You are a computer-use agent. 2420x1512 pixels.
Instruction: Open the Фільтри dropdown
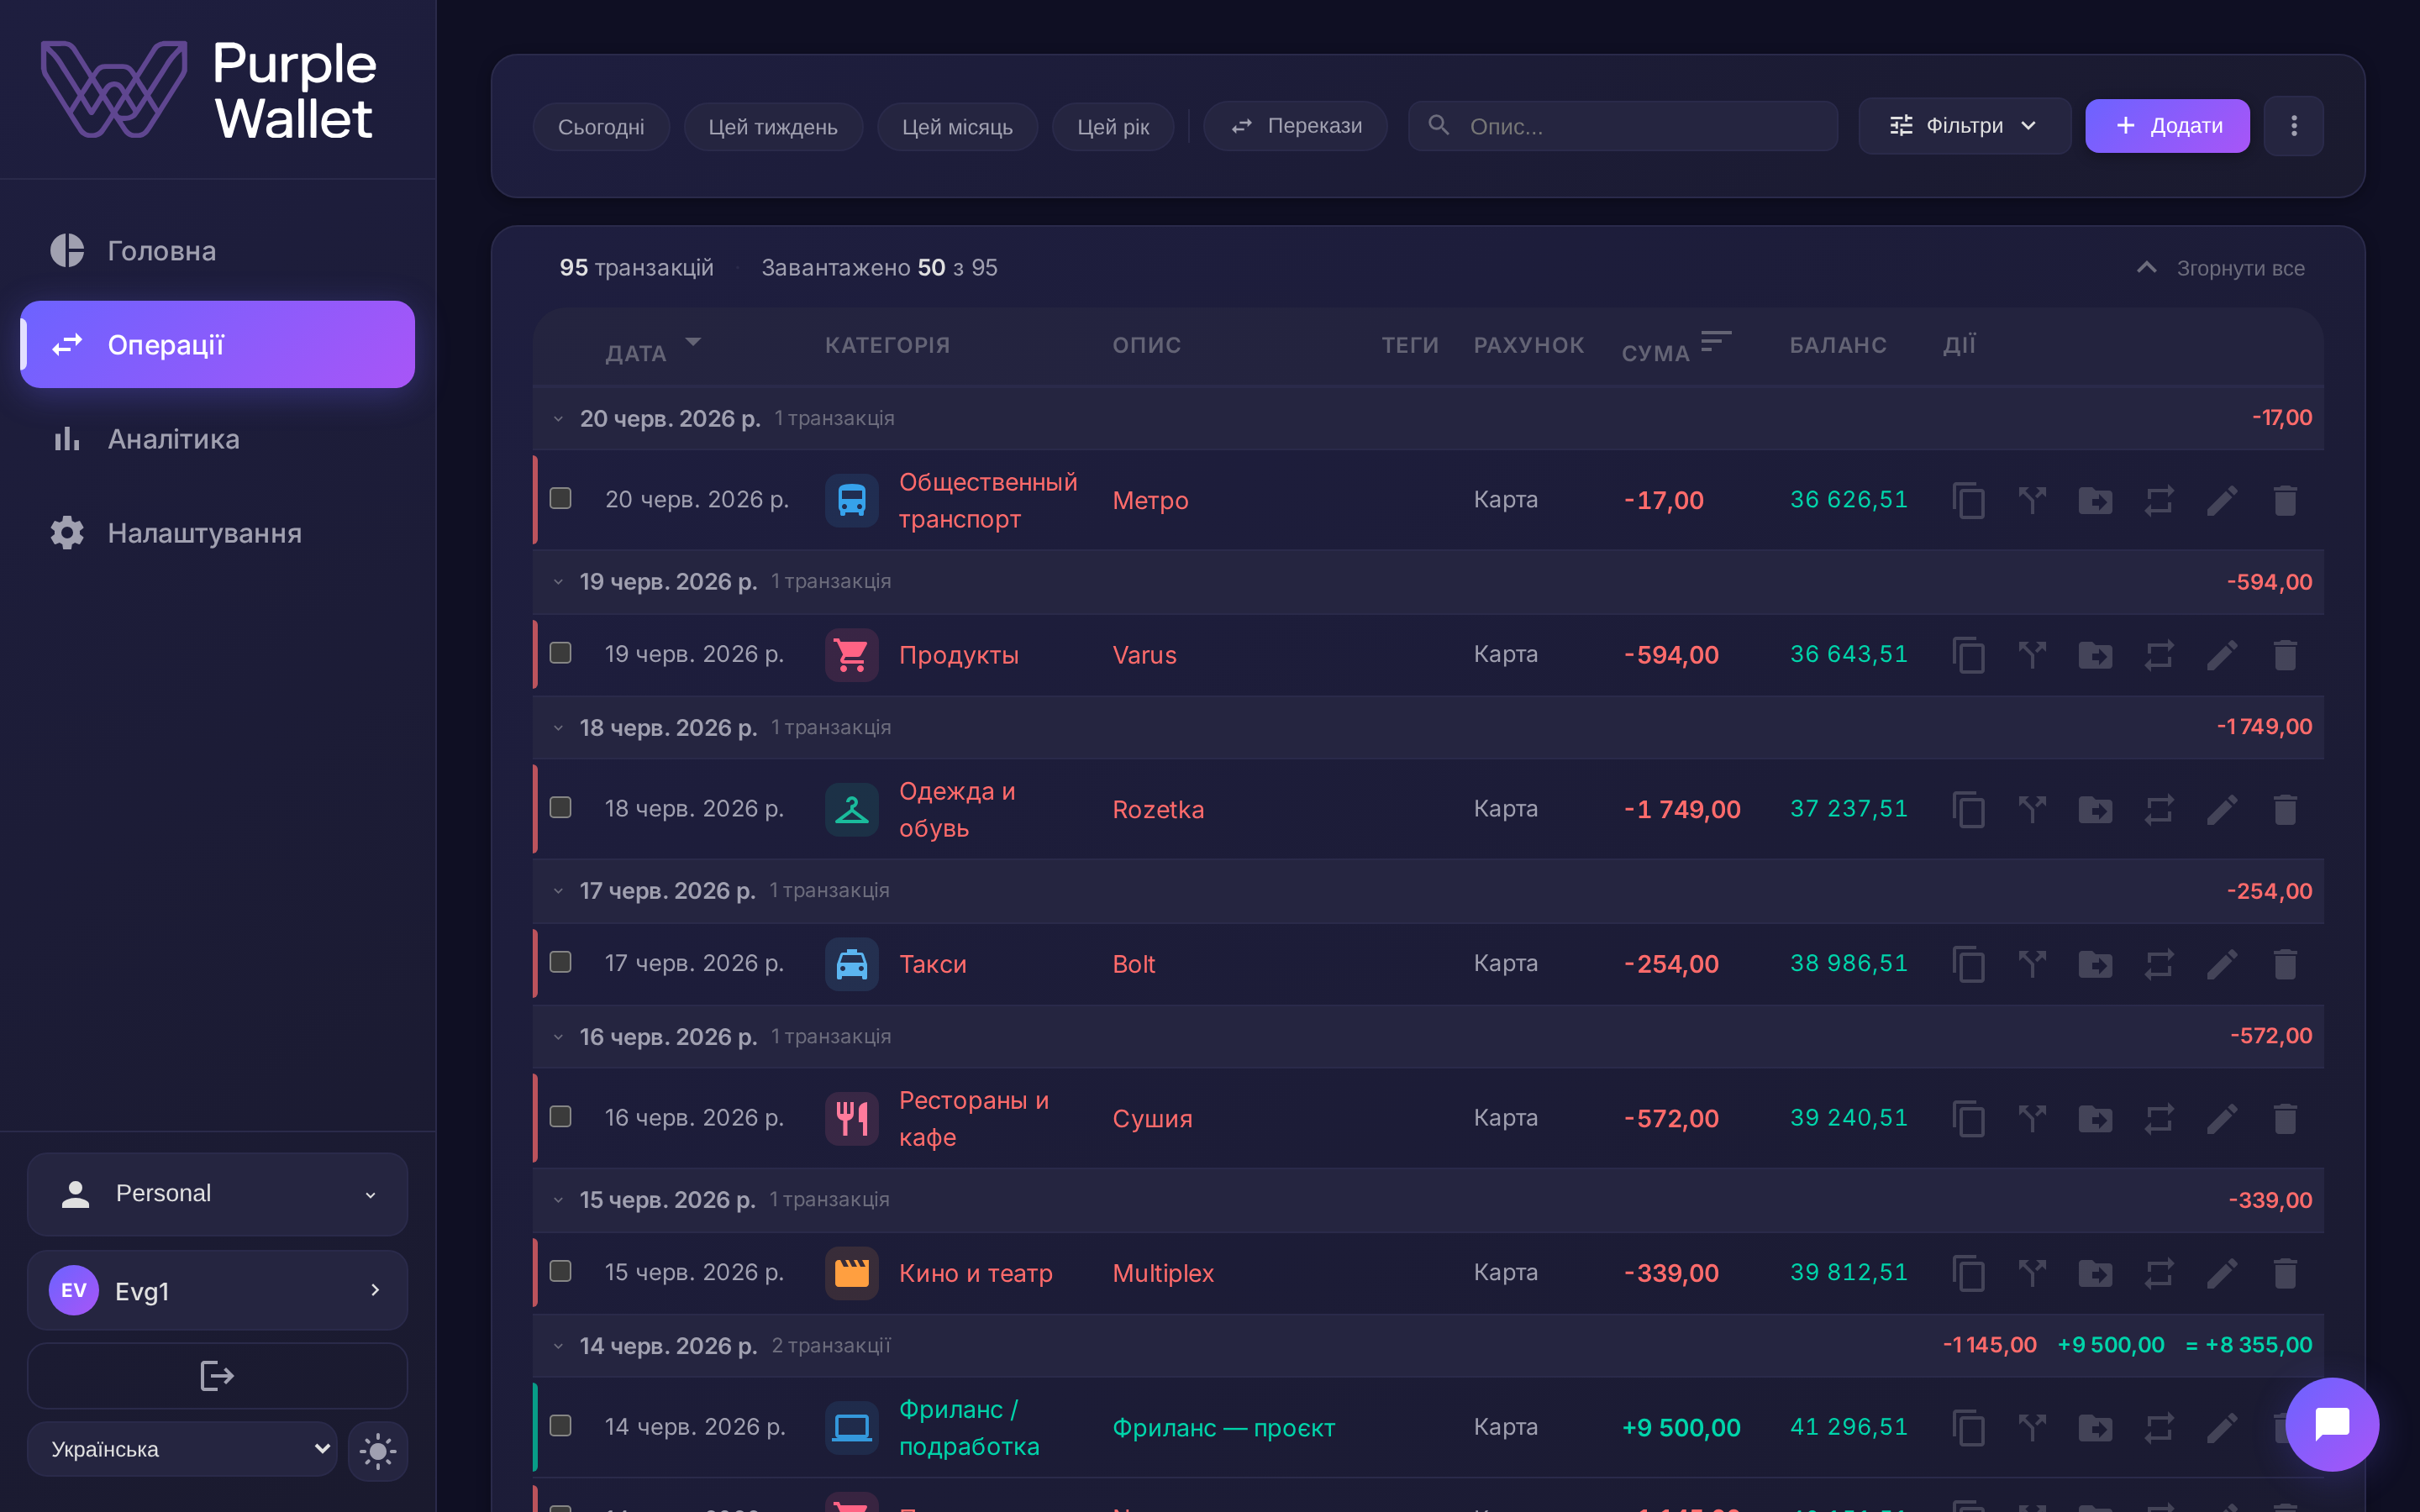click(x=1963, y=126)
